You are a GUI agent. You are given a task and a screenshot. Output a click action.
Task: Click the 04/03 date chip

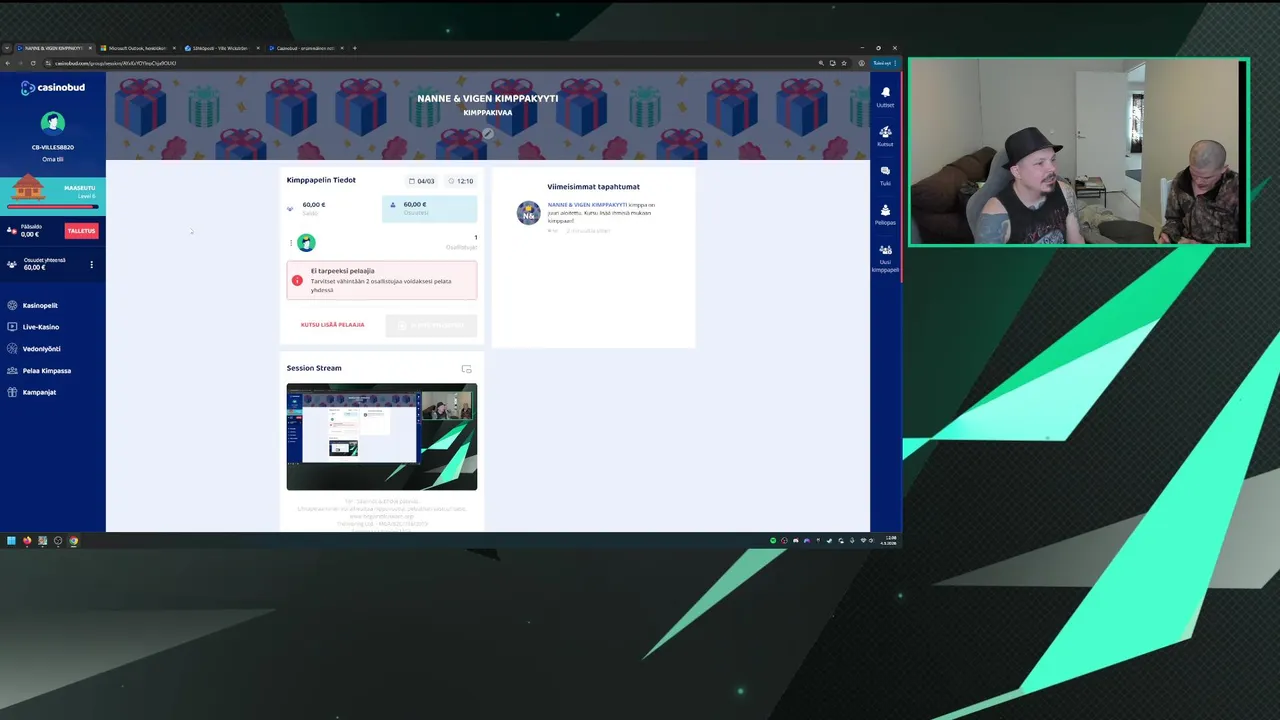pos(422,181)
